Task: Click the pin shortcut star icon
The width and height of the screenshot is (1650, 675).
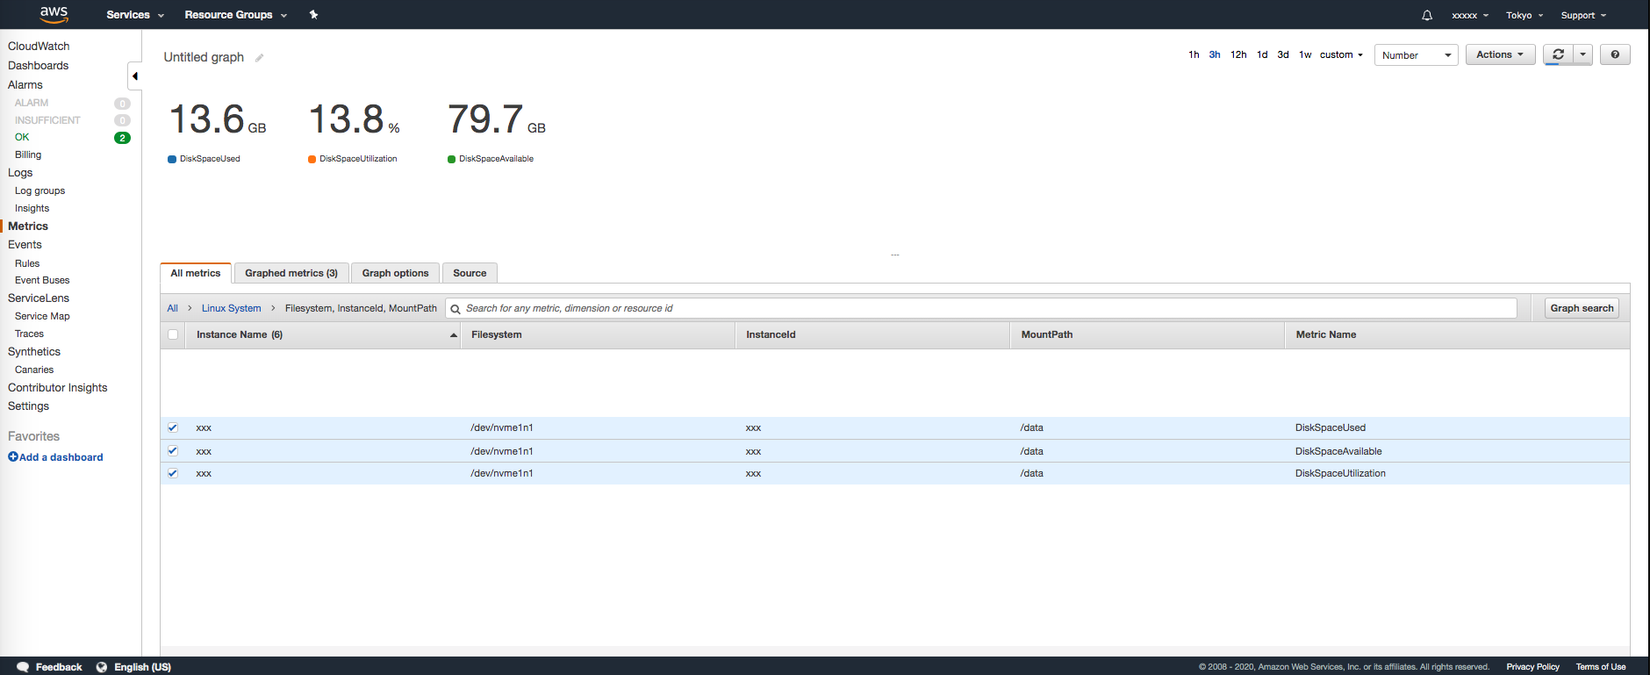Action: click(313, 15)
